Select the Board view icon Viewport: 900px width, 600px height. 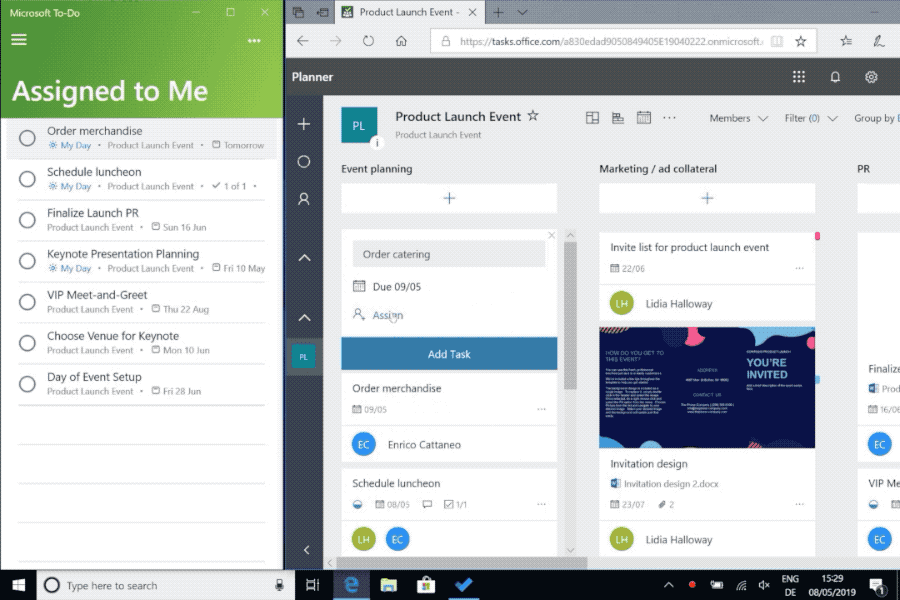592,117
